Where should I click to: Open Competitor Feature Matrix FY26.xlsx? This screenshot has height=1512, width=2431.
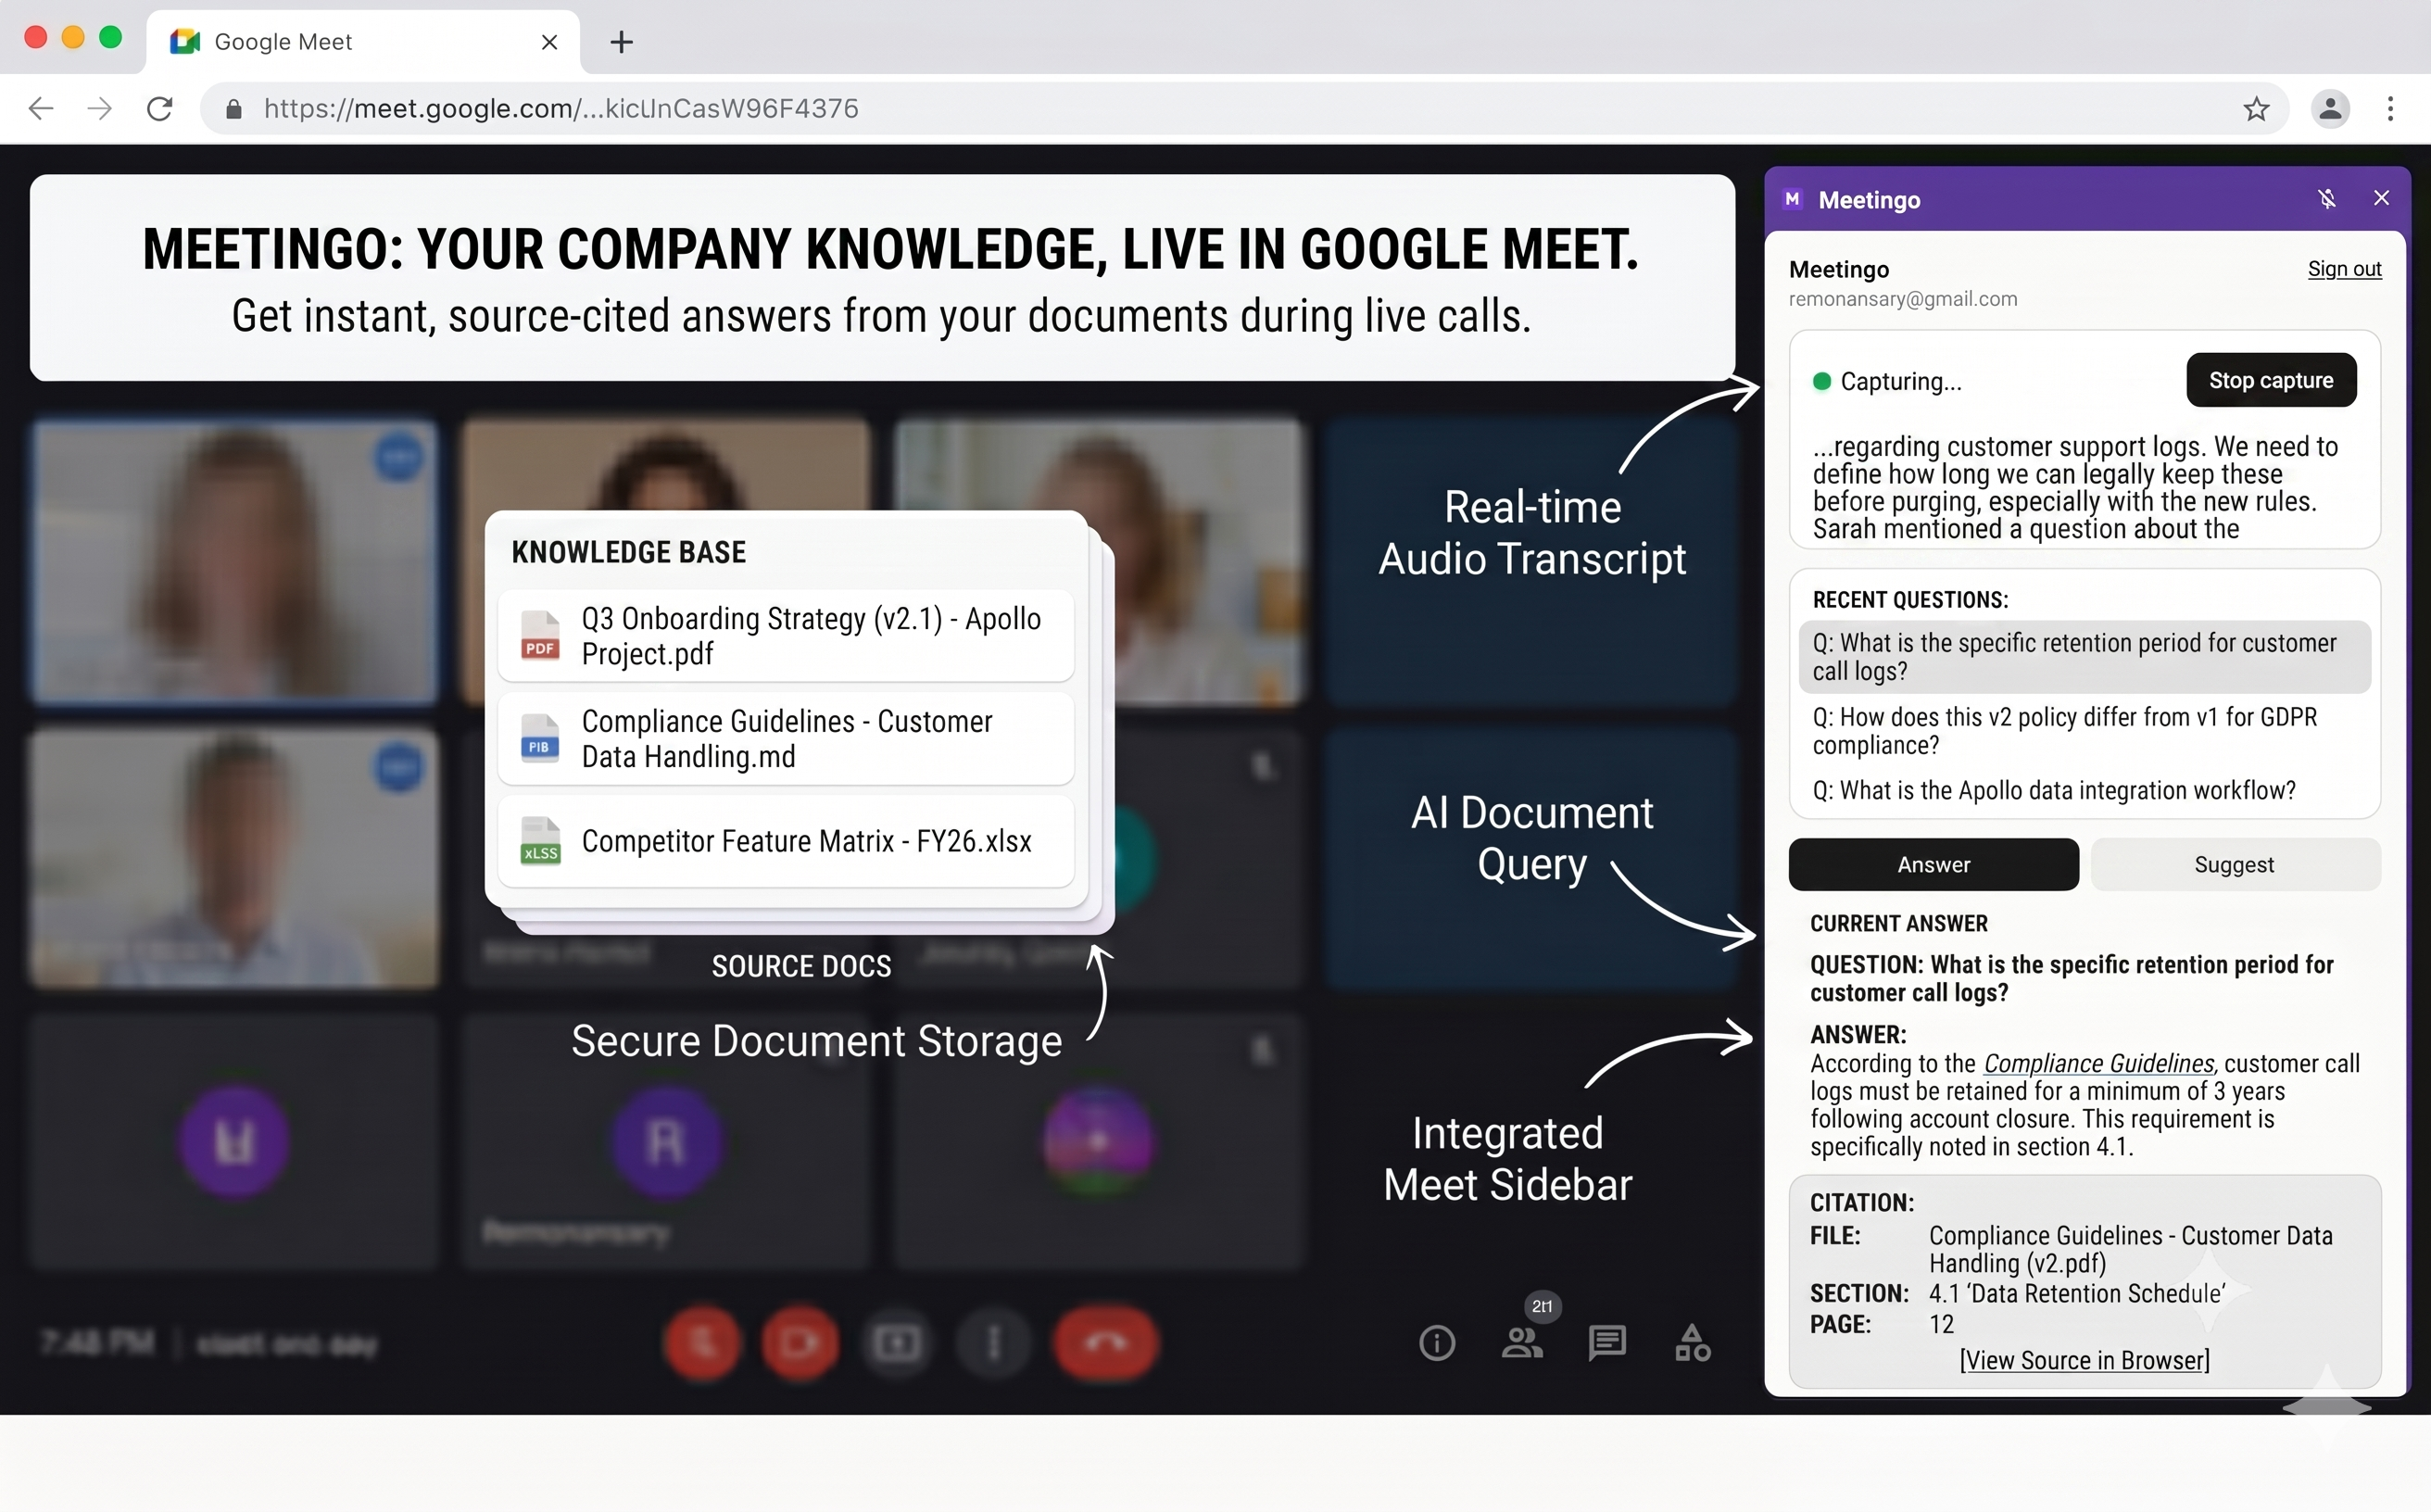[786, 841]
